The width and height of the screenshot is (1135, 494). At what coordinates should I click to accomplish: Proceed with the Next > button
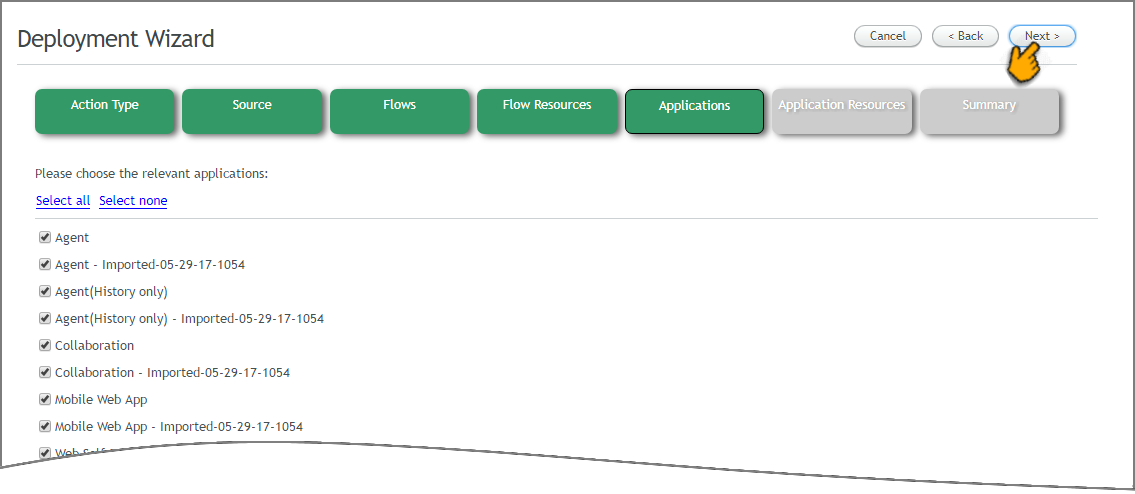click(x=1042, y=36)
